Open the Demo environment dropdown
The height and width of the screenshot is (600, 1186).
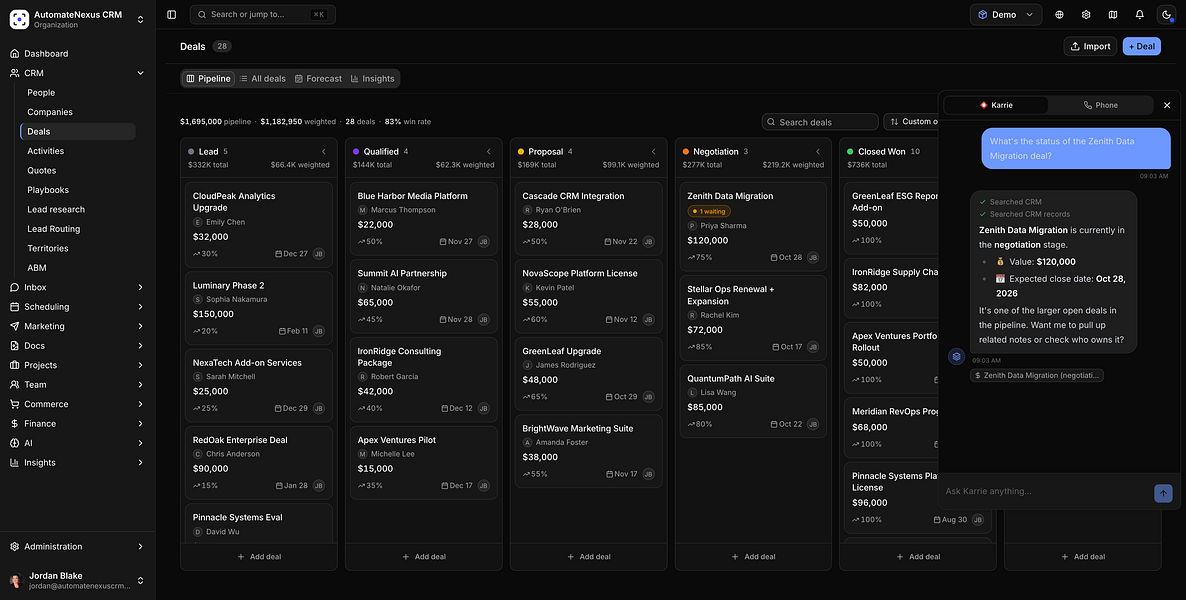point(1005,14)
